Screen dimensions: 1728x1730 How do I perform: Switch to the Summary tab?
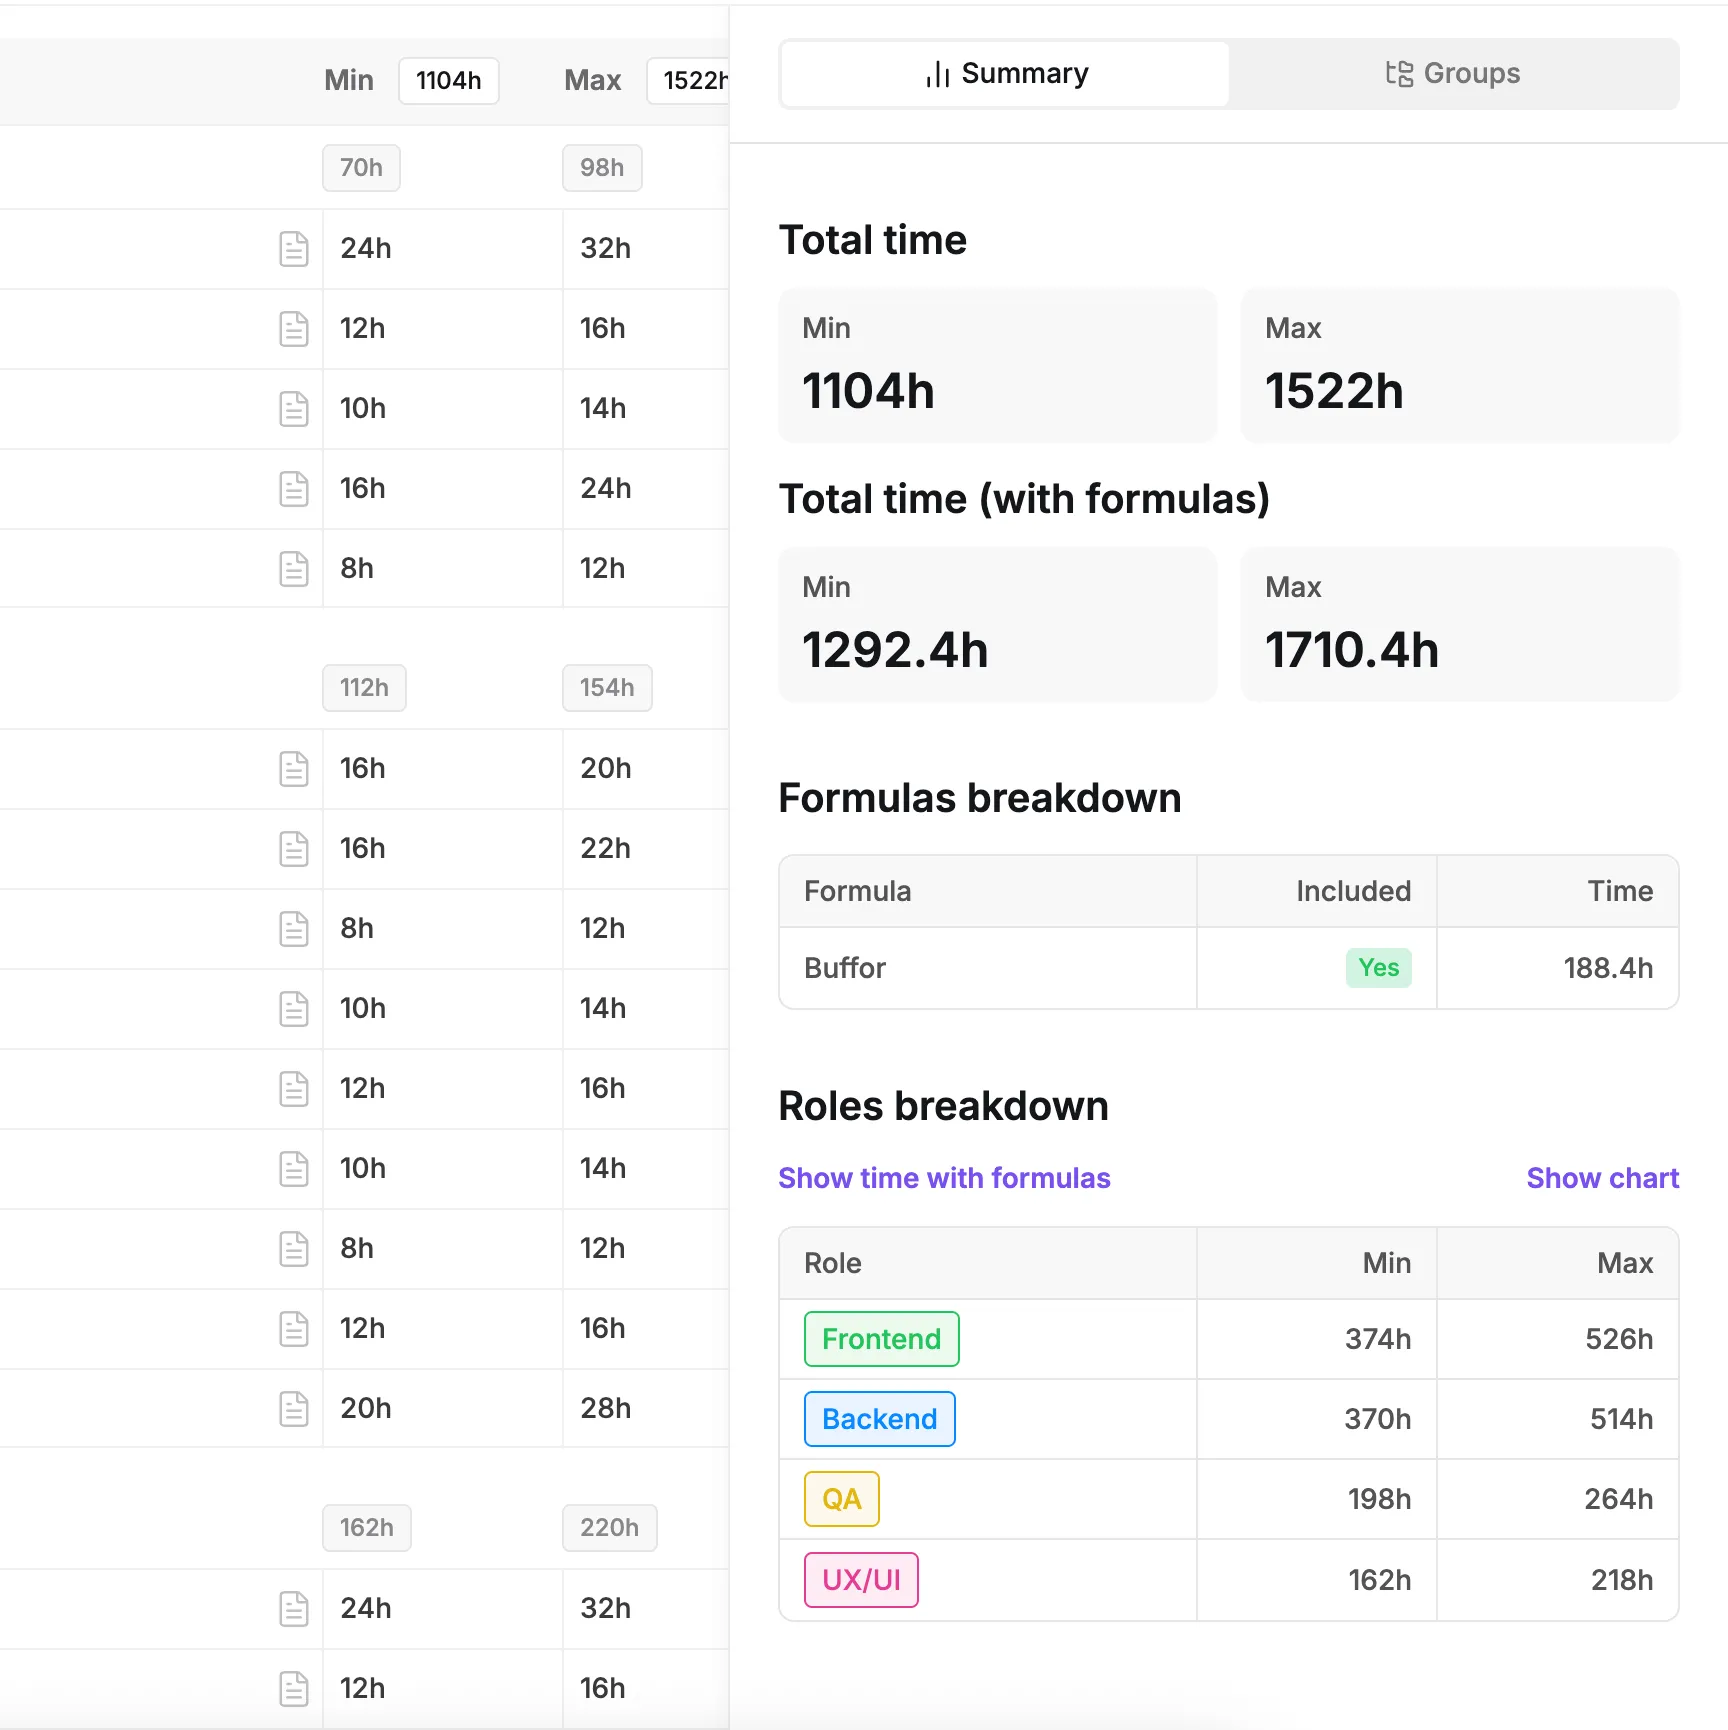coord(1004,73)
